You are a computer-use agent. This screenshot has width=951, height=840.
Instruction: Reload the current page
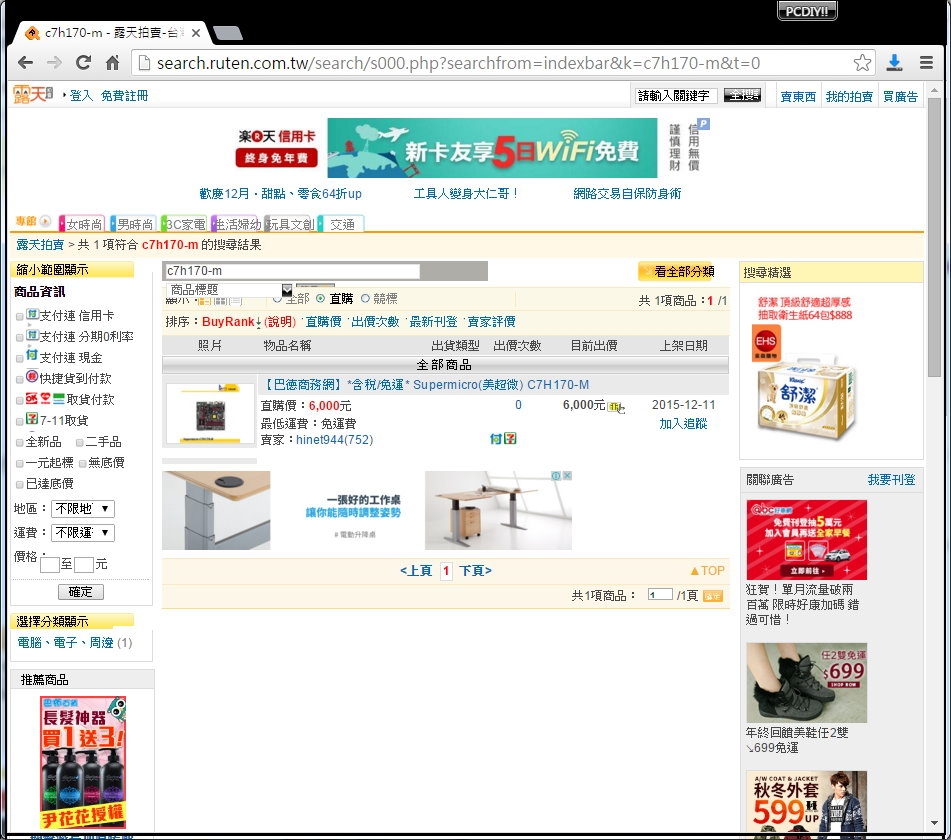point(83,62)
